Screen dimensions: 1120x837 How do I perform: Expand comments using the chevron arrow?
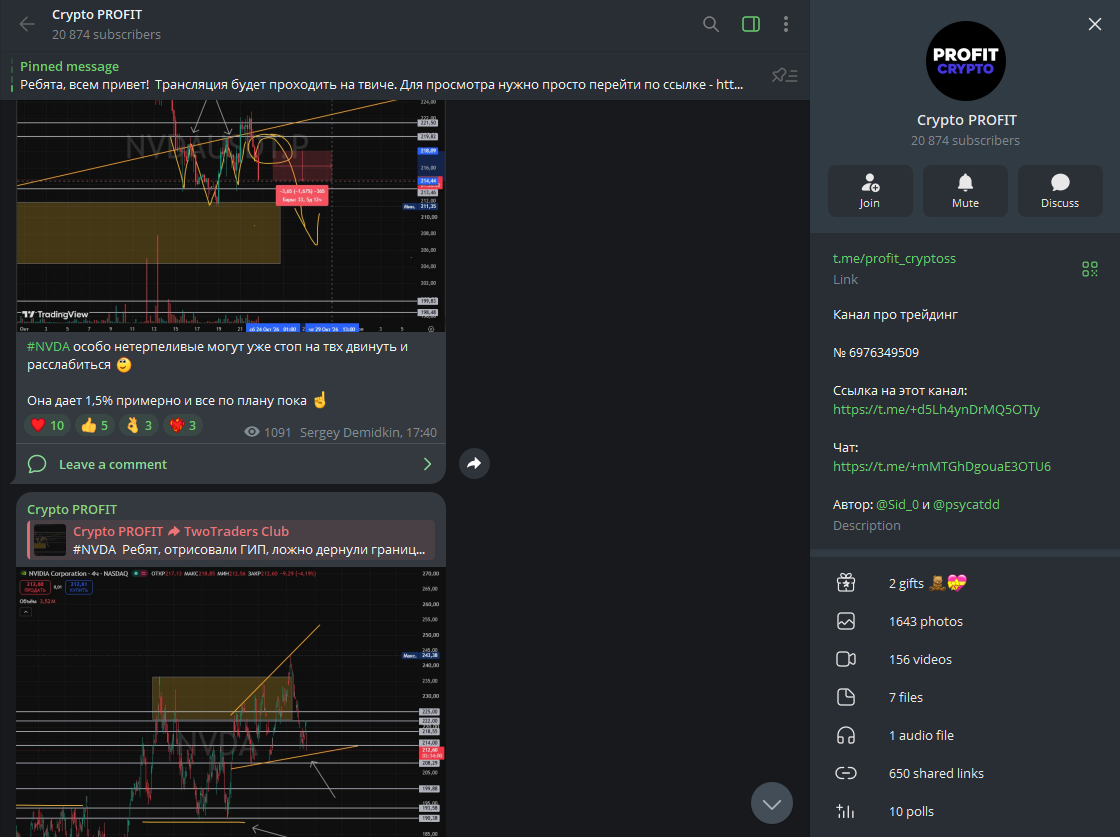point(427,464)
